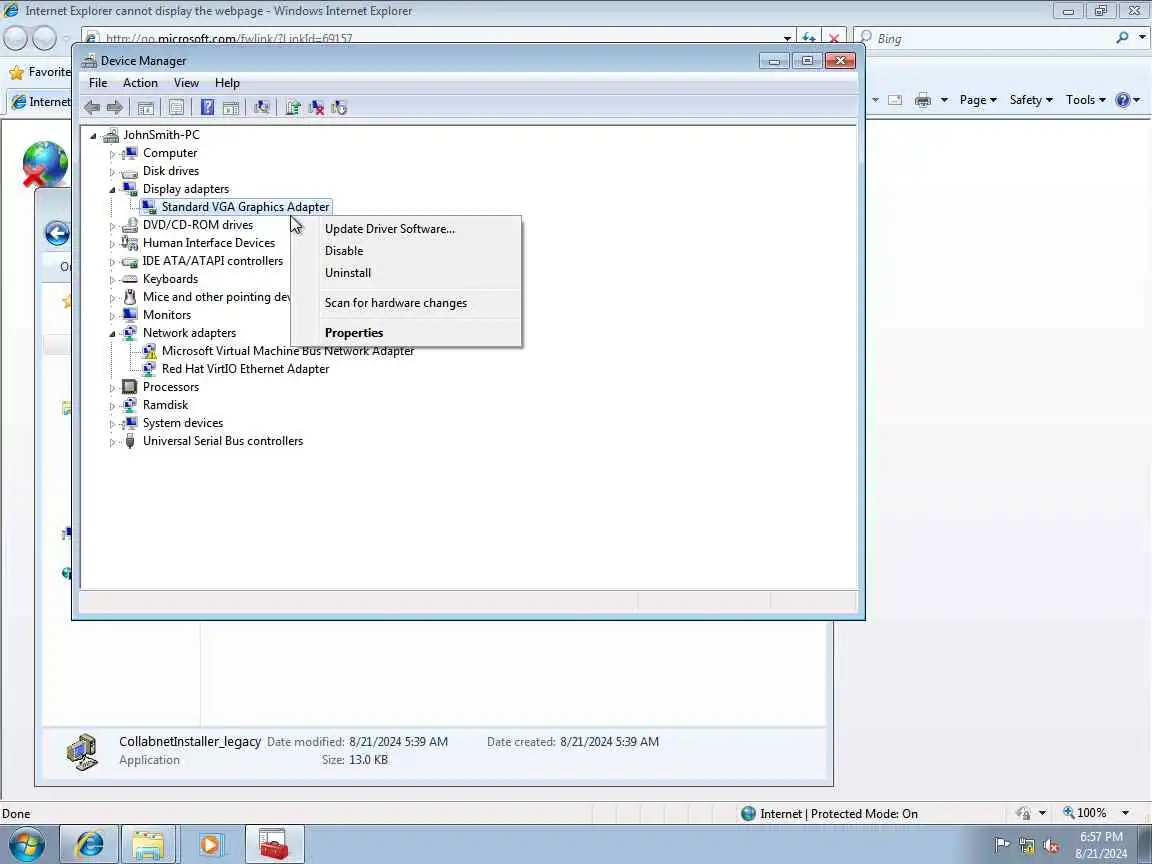Select IDE ATA/ATAPI controllers tree item
Screen dimensions: 1152x864
(212, 261)
